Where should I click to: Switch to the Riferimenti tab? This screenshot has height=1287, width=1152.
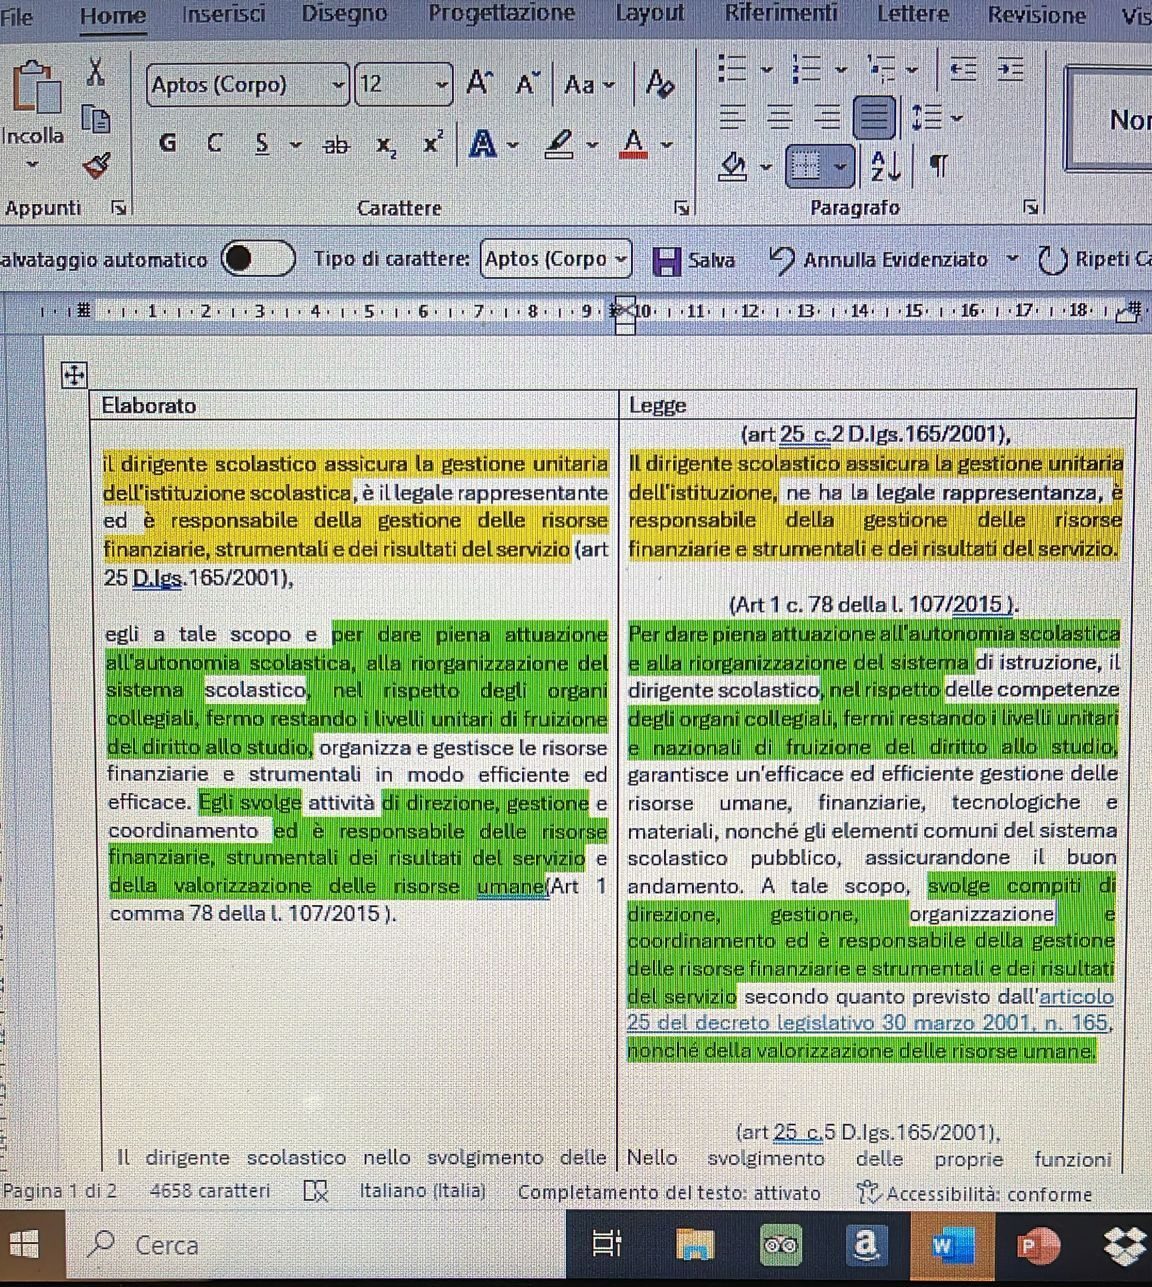781,14
